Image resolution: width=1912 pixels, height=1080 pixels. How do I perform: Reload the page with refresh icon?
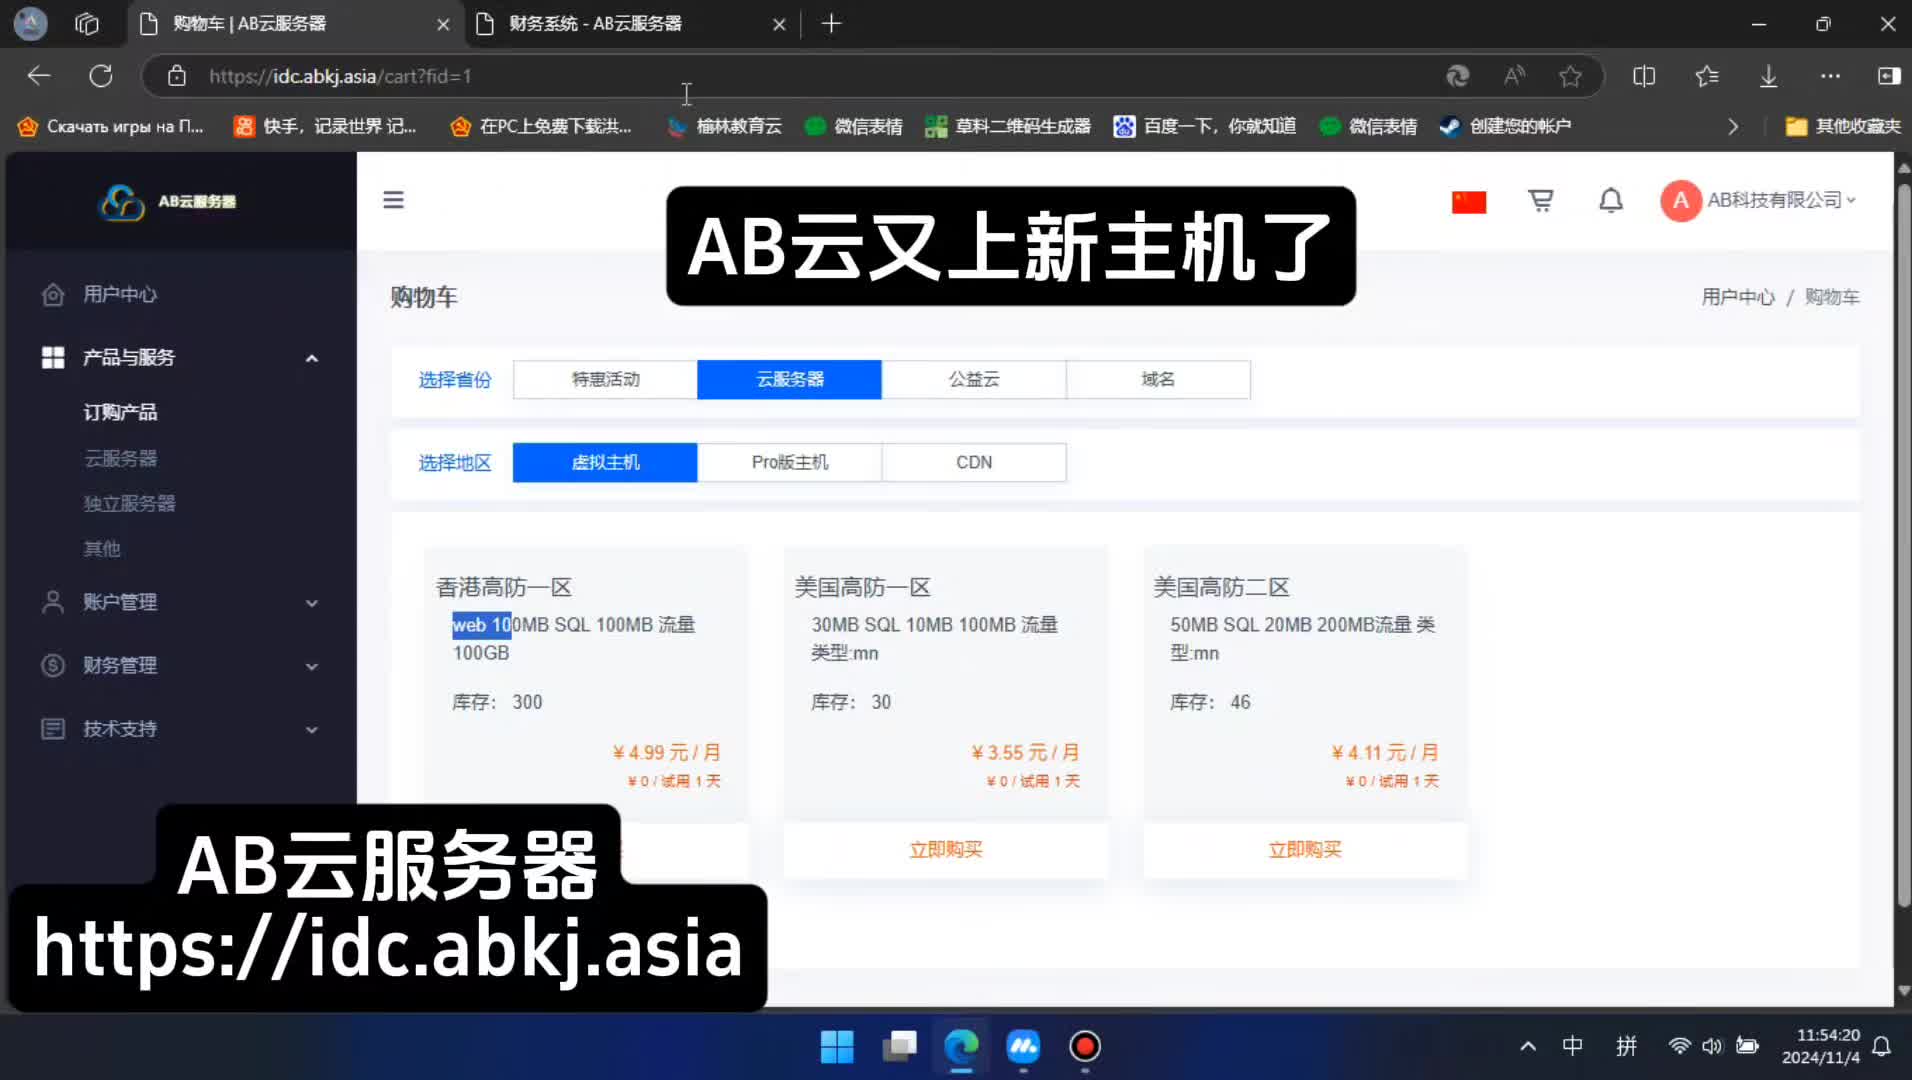pyautogui.click(x=101, y=76)
